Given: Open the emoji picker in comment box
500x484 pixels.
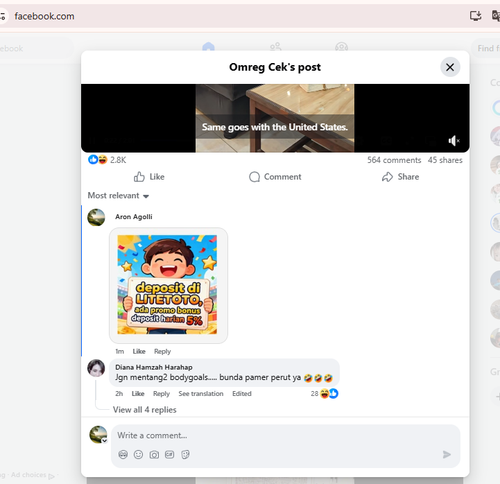Looking at the screenshot, I should [138, 454].
